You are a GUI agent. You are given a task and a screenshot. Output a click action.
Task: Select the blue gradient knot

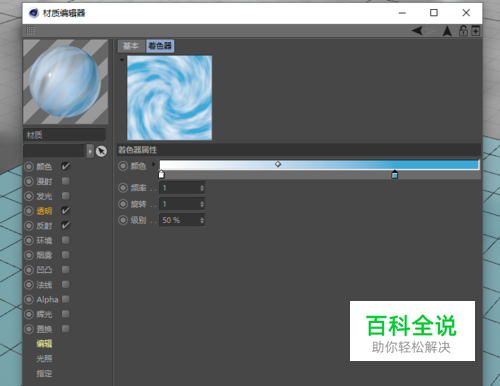click(395, 174)
